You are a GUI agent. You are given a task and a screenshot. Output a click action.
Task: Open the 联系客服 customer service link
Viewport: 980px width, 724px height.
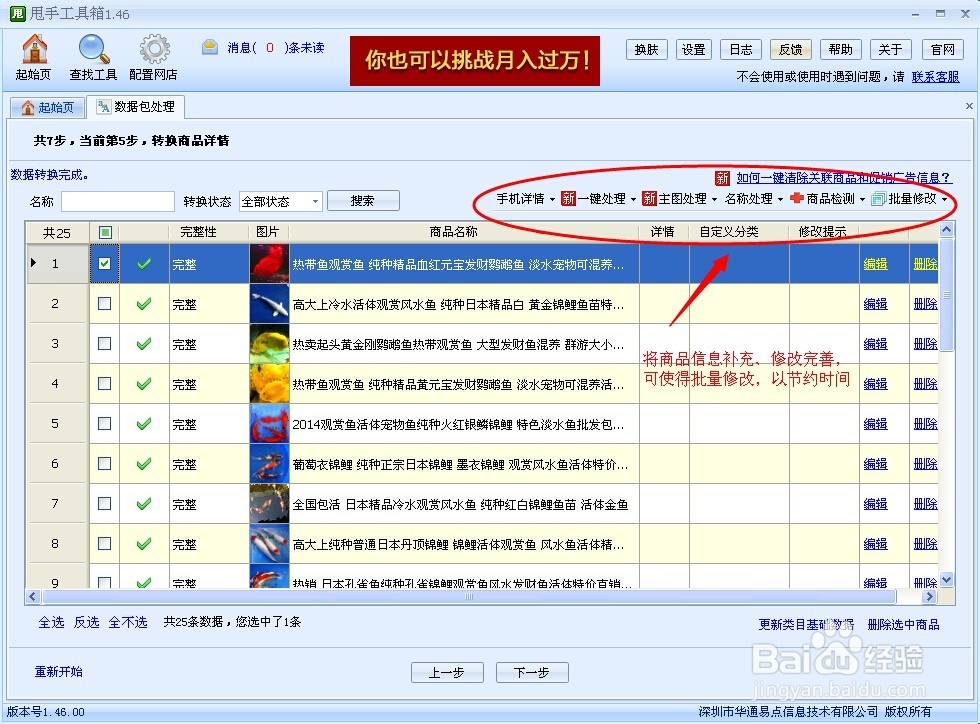pos(934,75)
